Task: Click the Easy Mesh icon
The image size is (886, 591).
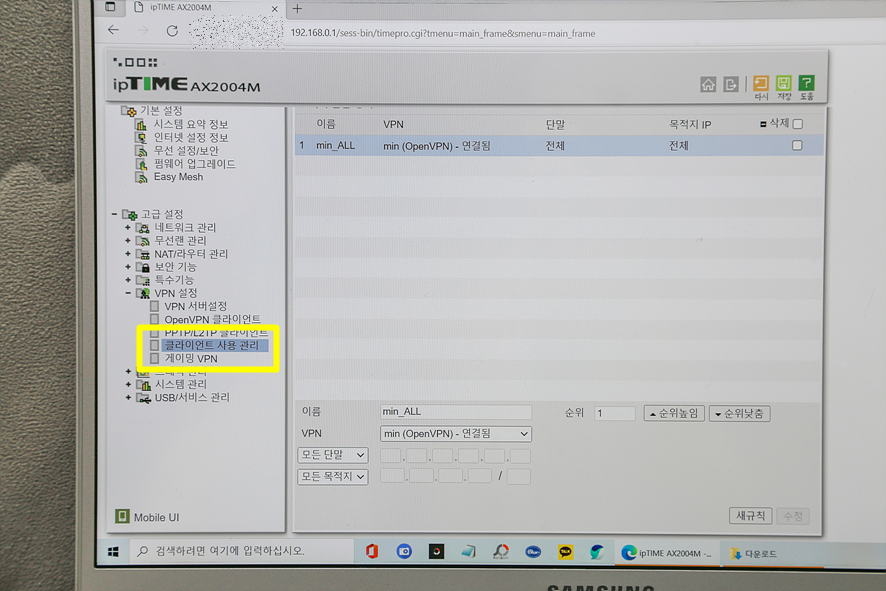Action: click(141, 177)
